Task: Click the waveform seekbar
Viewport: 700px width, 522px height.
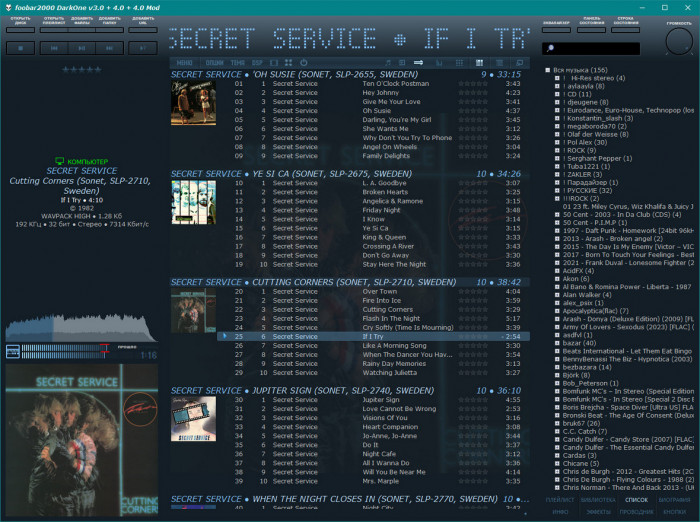Action: [81, 327]
